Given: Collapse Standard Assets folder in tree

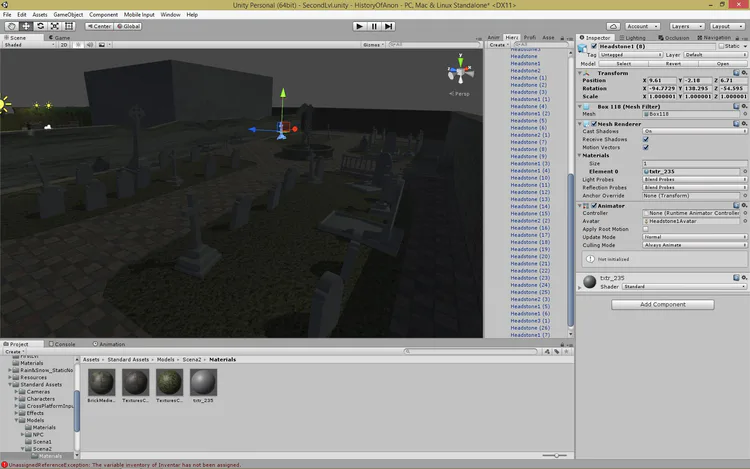Looking at the screenshot, I should 10,384.
